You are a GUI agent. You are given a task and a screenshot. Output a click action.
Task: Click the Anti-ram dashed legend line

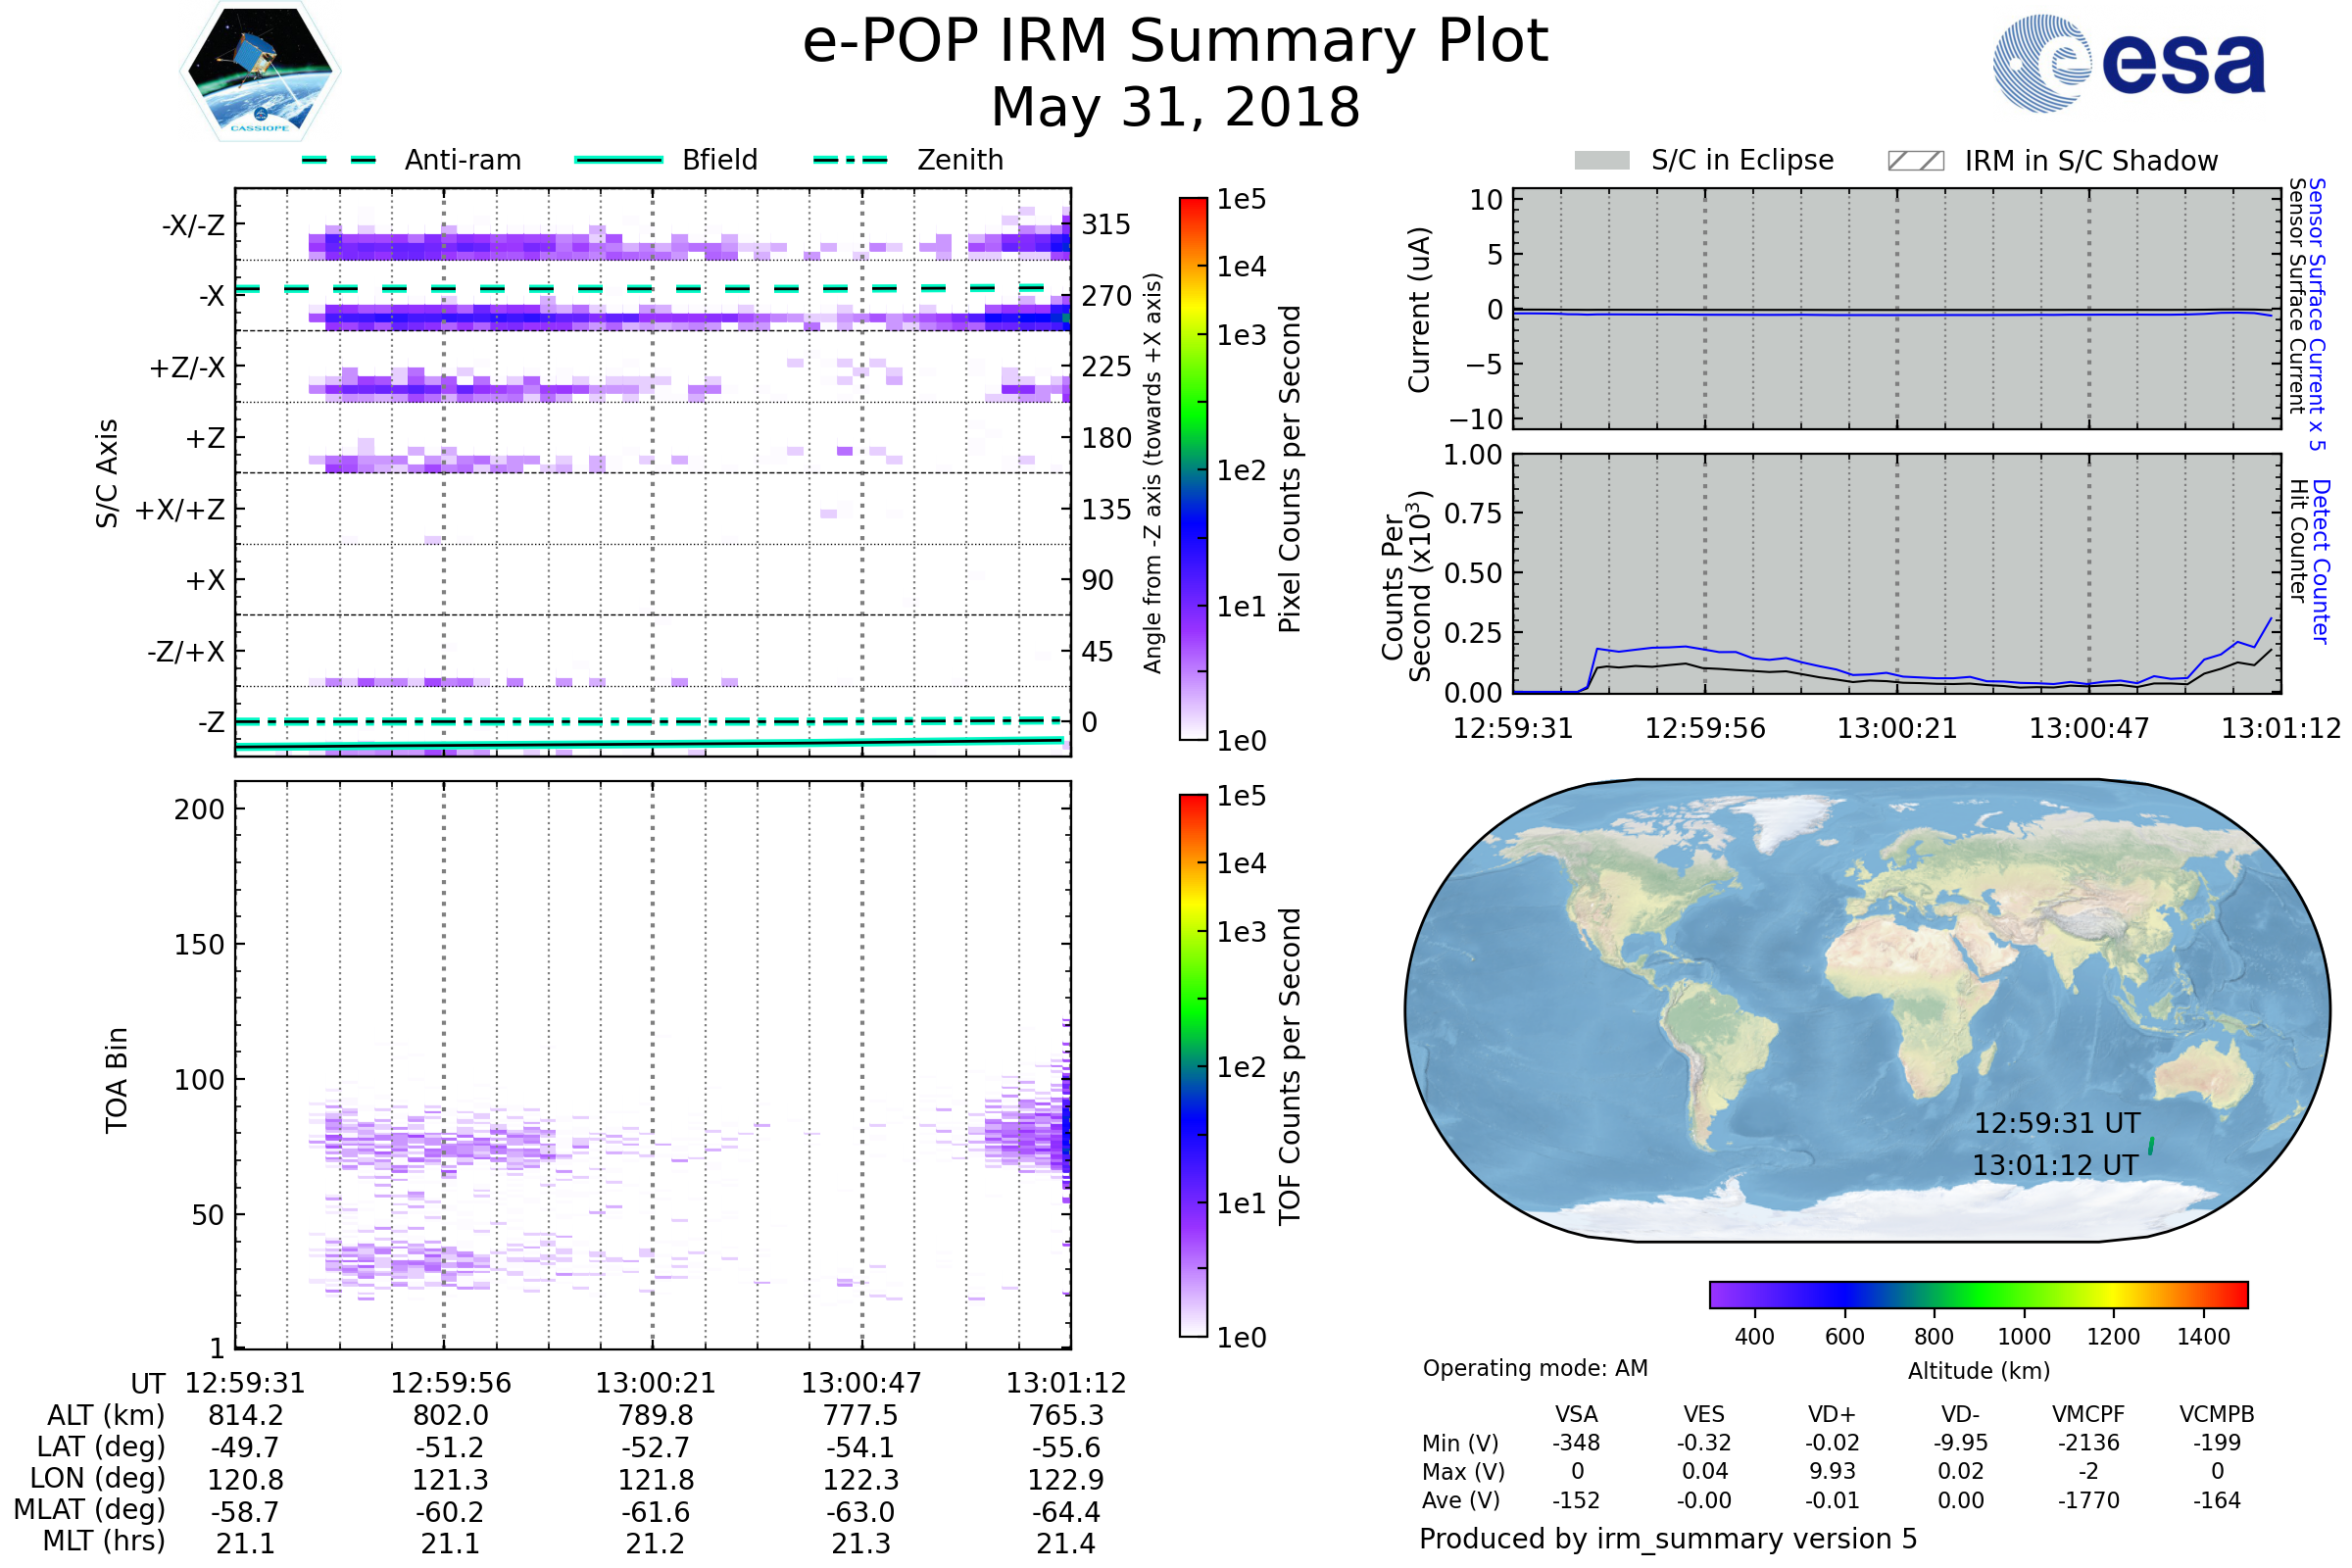(x=339, y=160)
